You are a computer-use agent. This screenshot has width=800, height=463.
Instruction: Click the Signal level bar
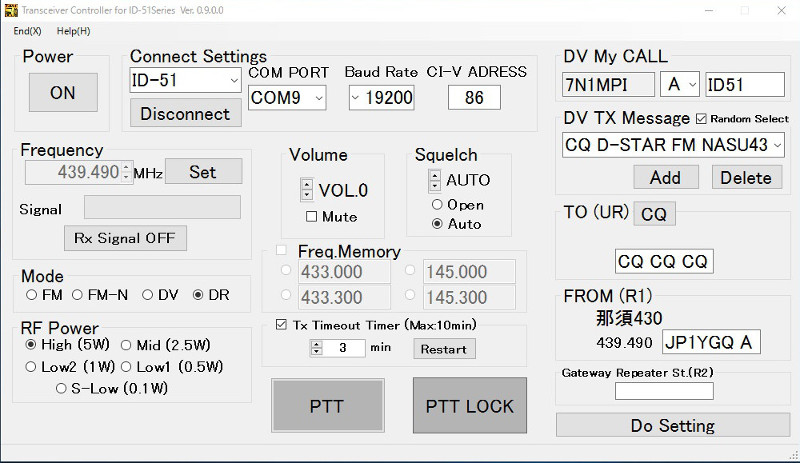(x=162, y=207)
